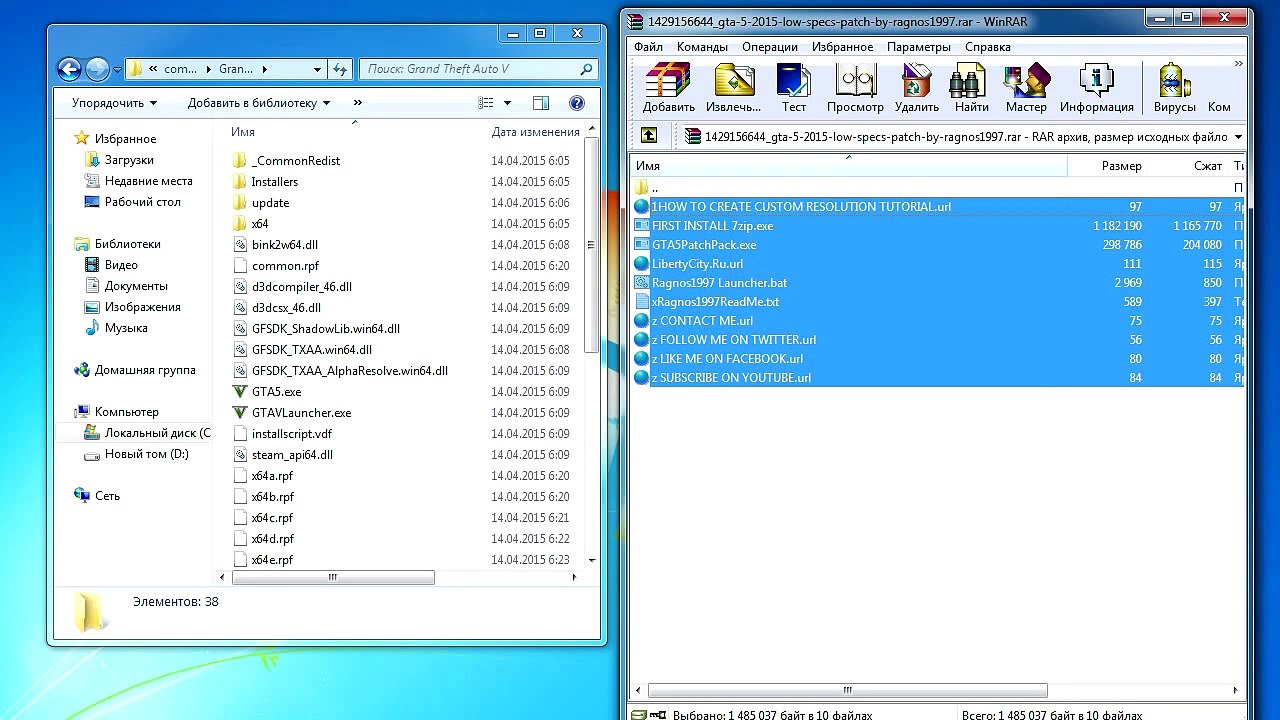
Task: Sort Explorer files by Дата изменения column
Action: (x=535, y=132)
